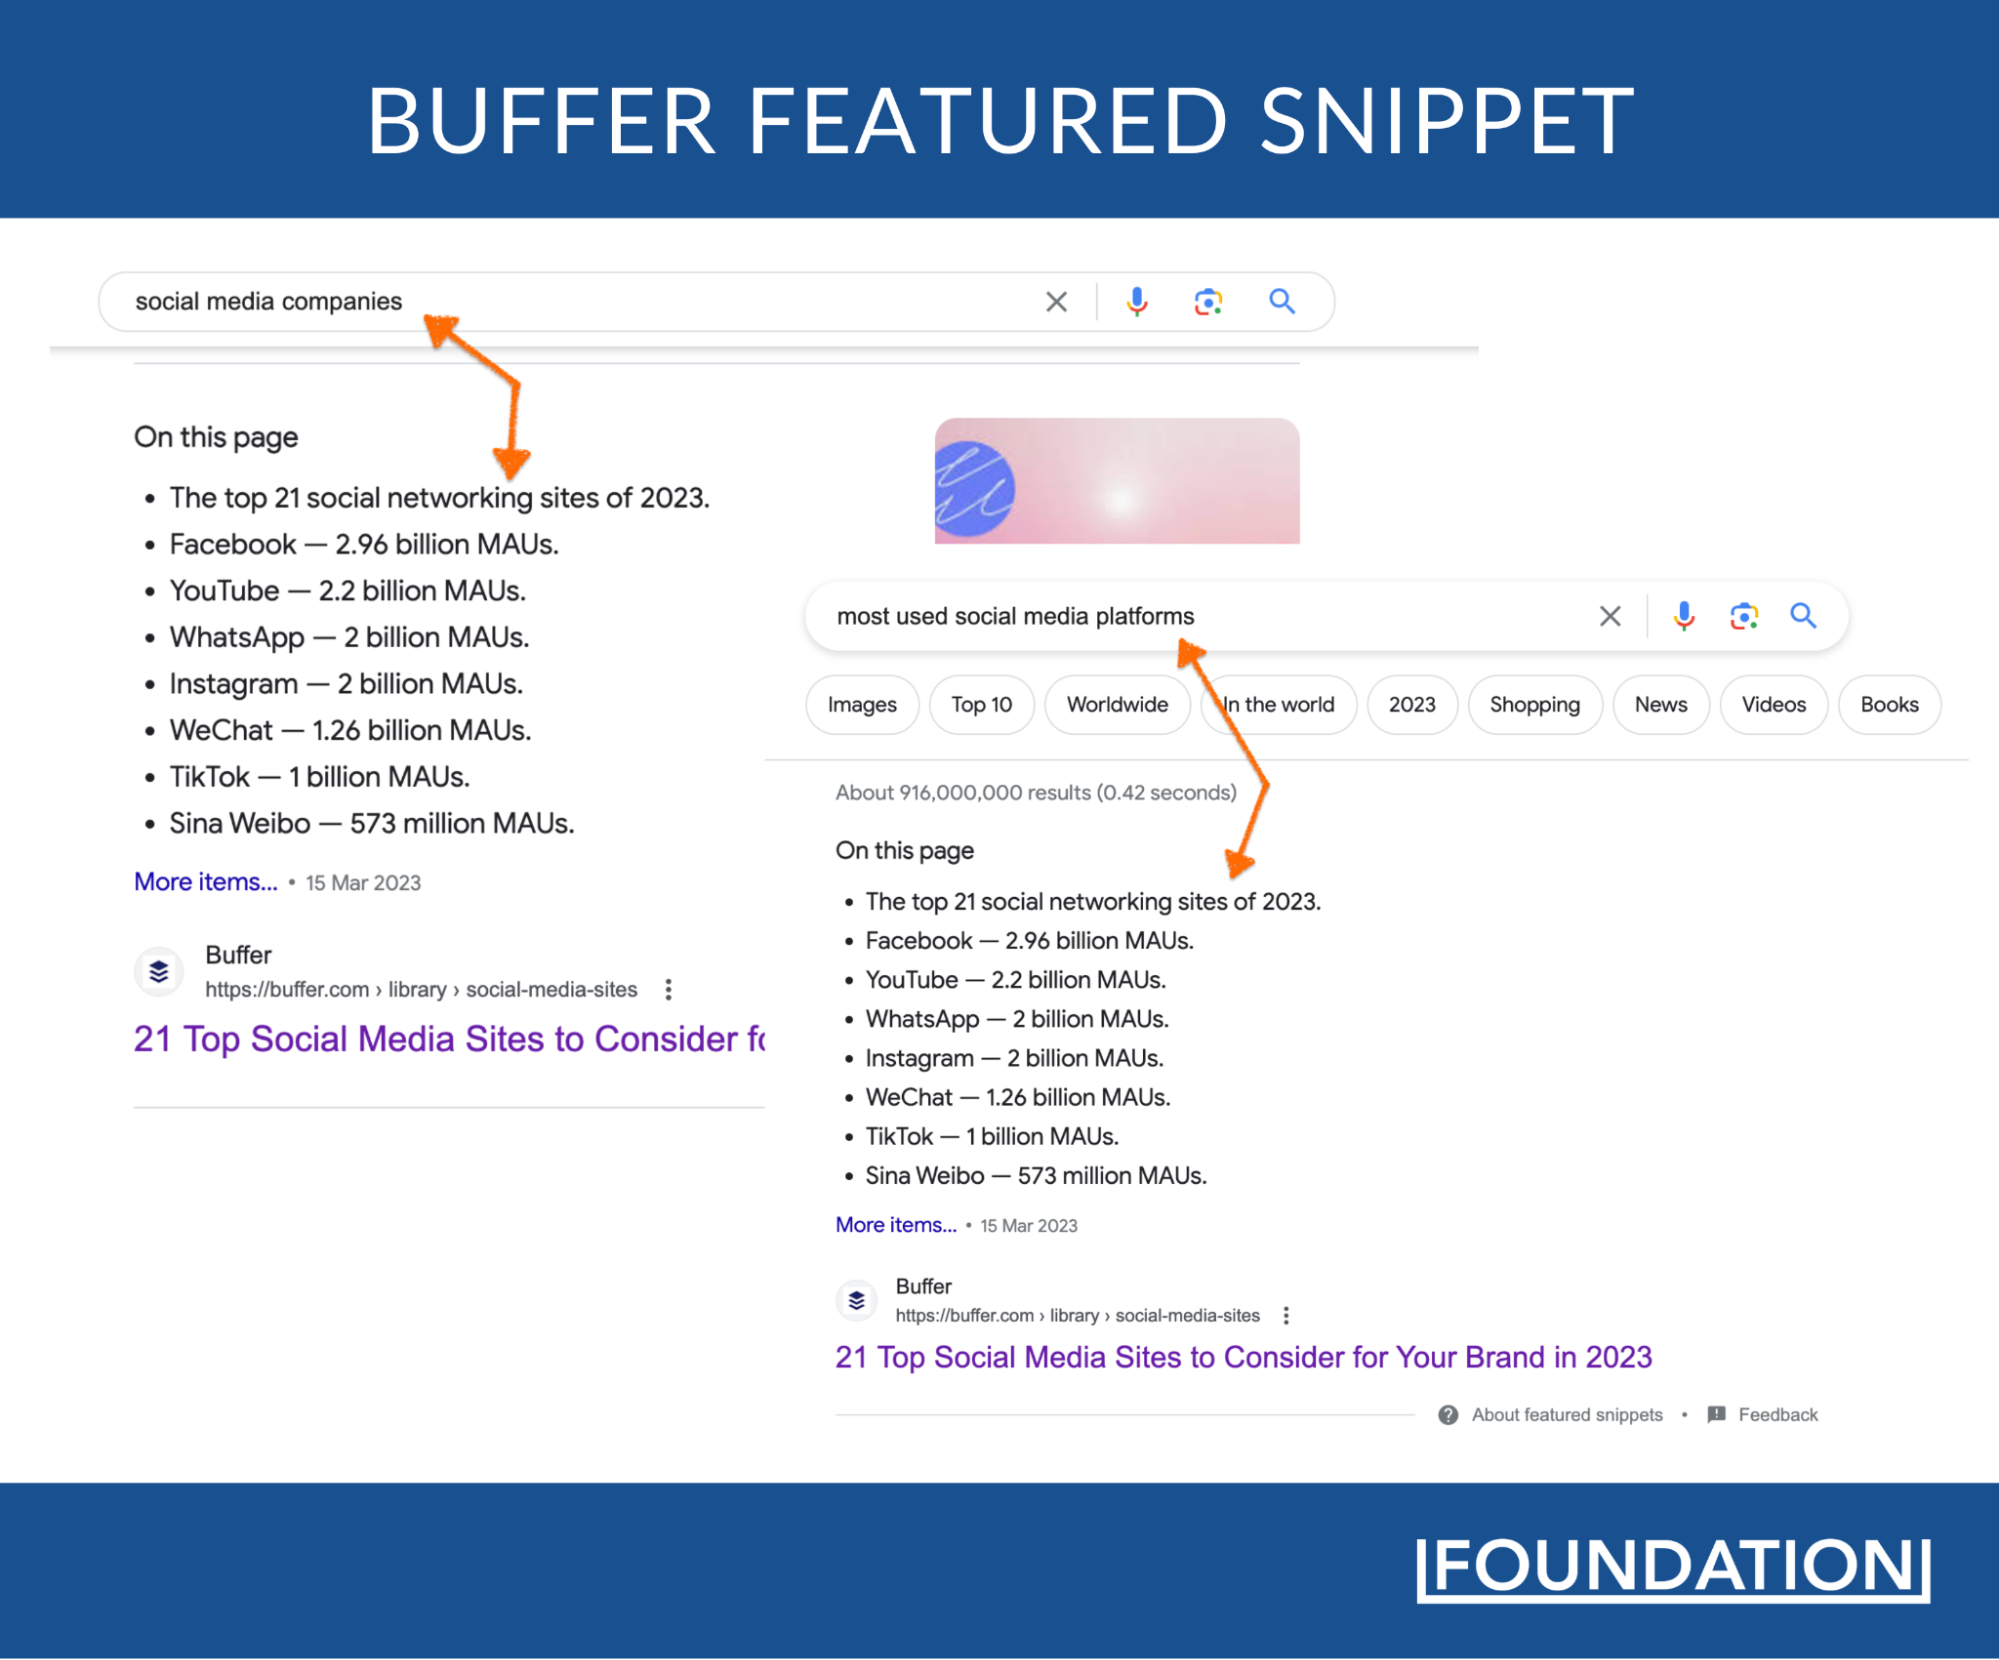Click the most used social media platforms input field
Viewport: 1999px width, 1660px height.
click(1205, 616)
